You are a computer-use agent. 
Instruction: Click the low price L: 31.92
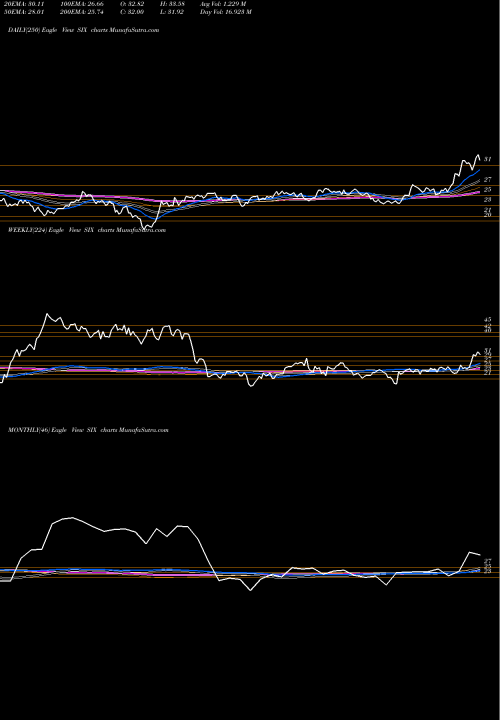[170, 12]
